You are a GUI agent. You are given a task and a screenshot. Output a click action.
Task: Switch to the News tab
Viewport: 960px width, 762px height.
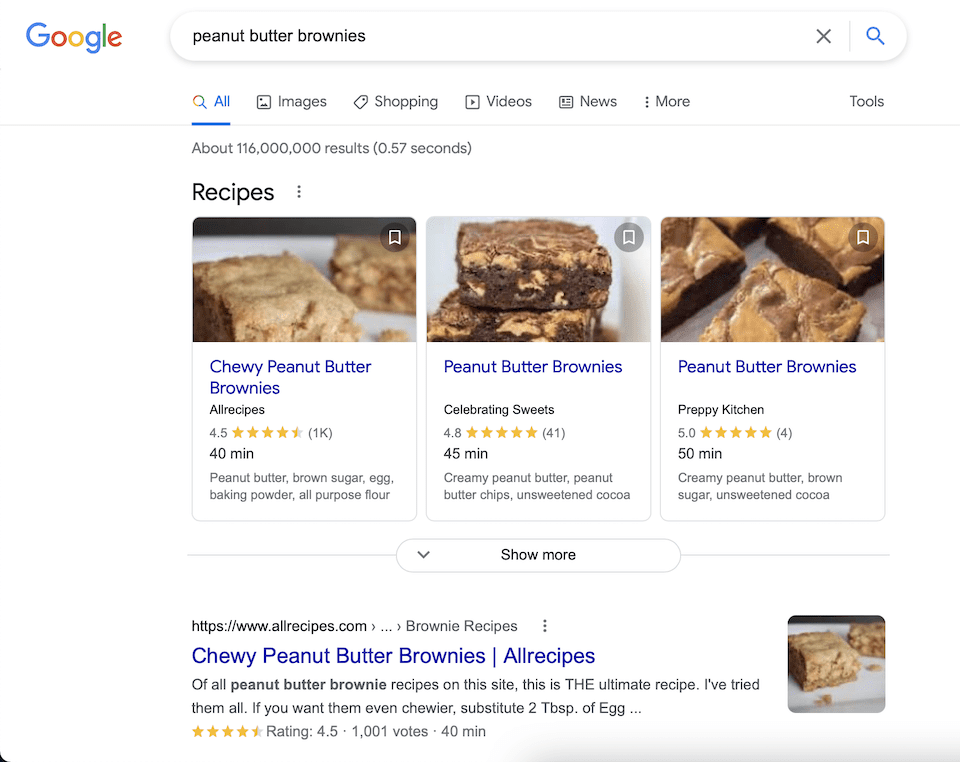(588, 101)
